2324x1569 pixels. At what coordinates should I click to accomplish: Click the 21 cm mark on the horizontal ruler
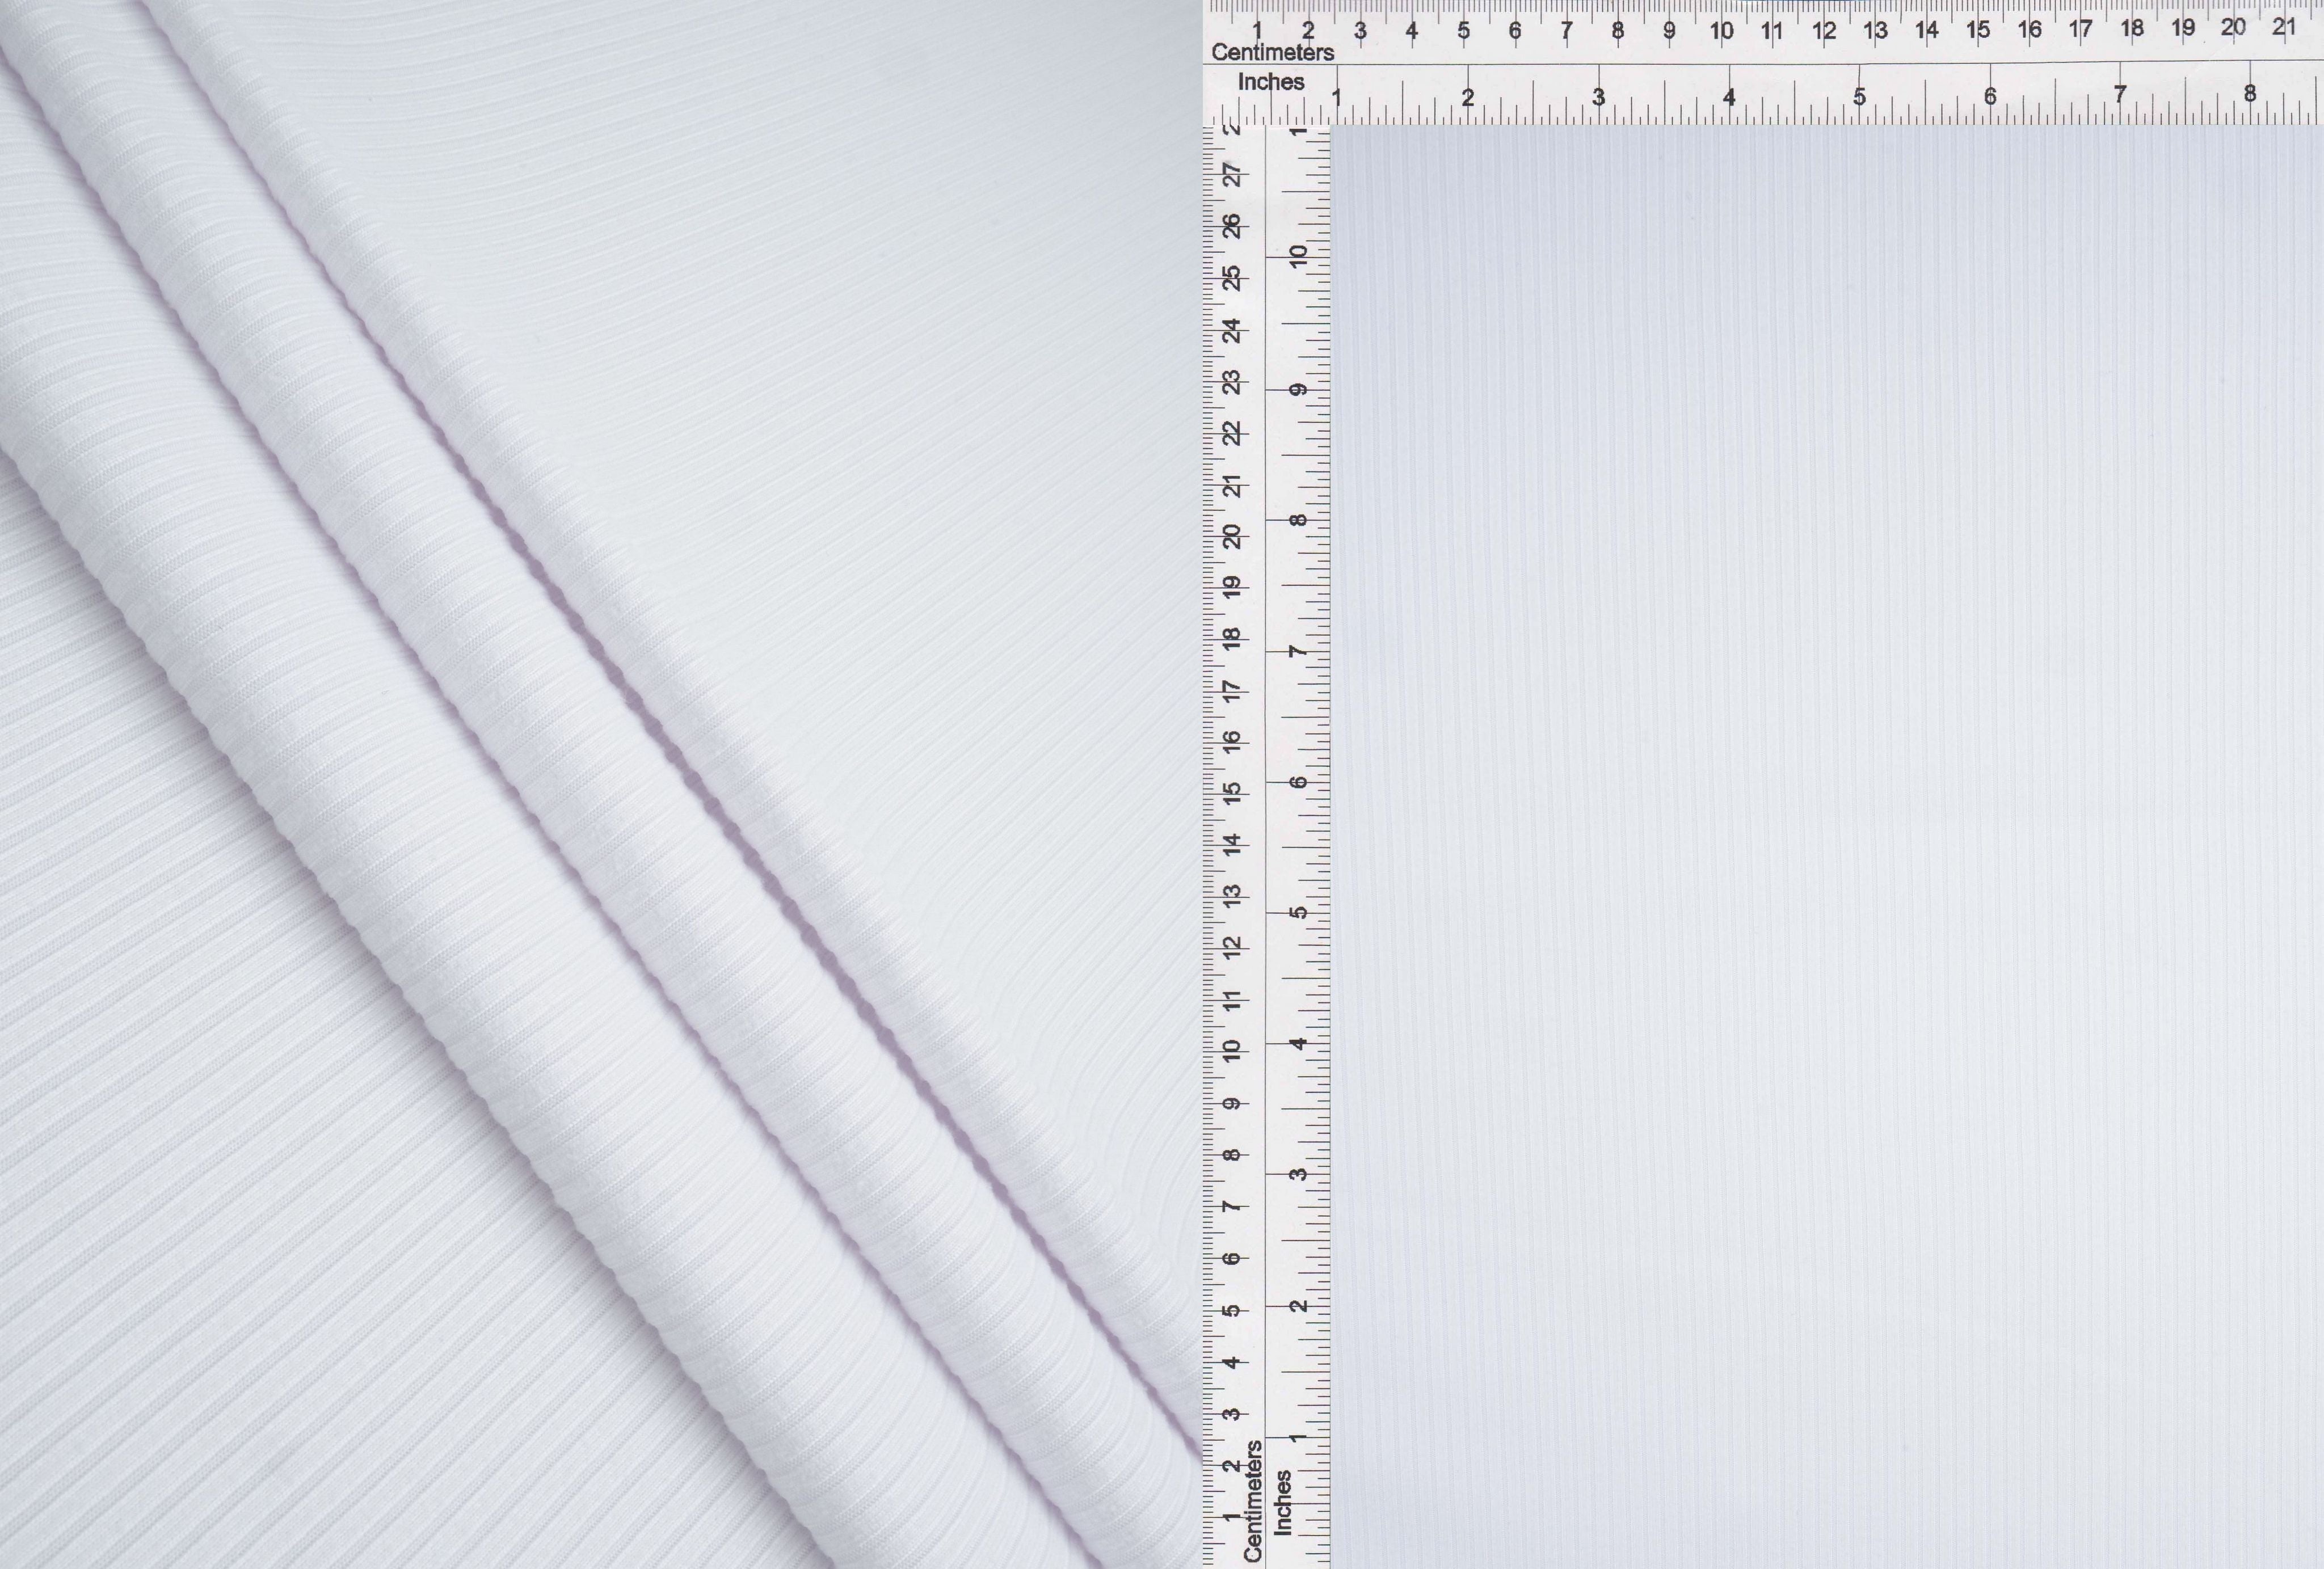click(x=2283, y=27)
